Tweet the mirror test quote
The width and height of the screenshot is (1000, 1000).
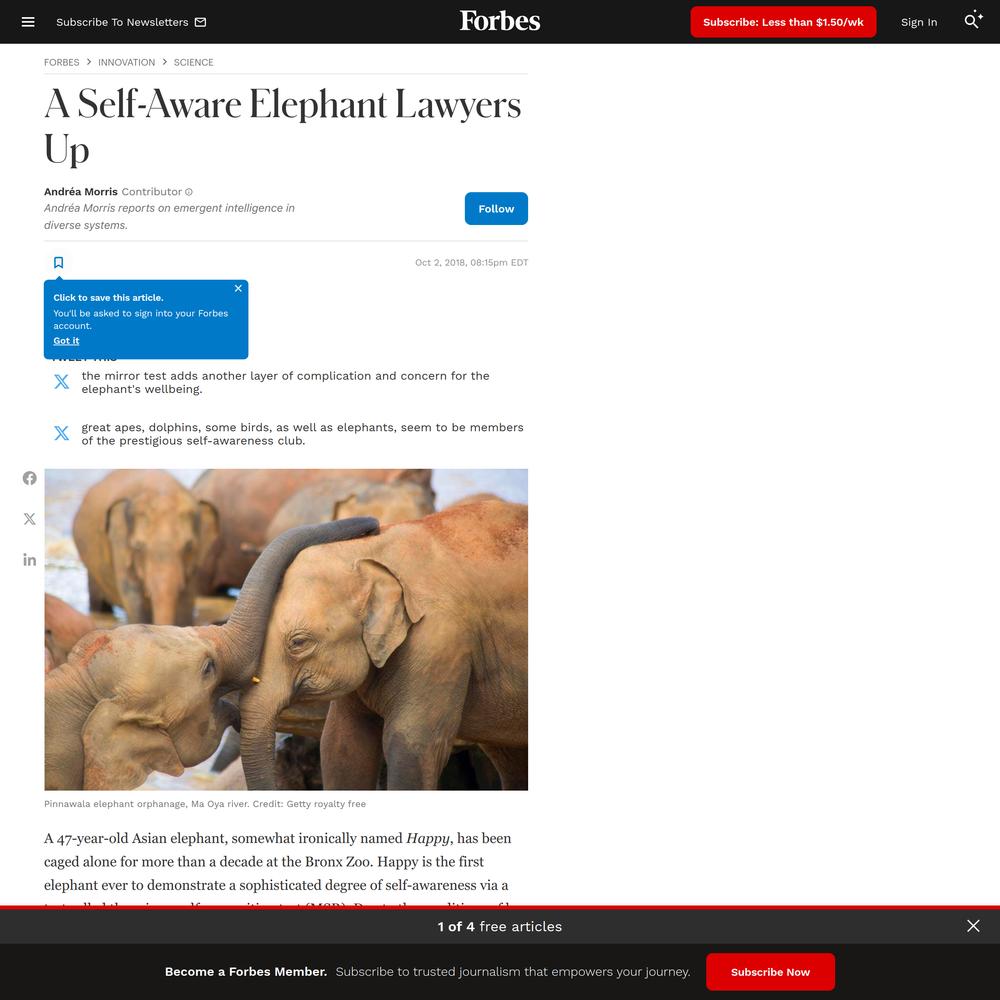click(61, 382)
